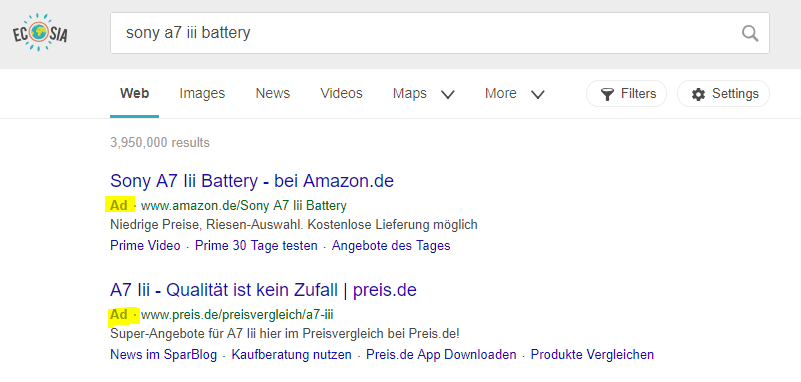The height and width of the screenshot is (382, 801).
Task: Visit the Angebote des Tages link
Action: 391,246
